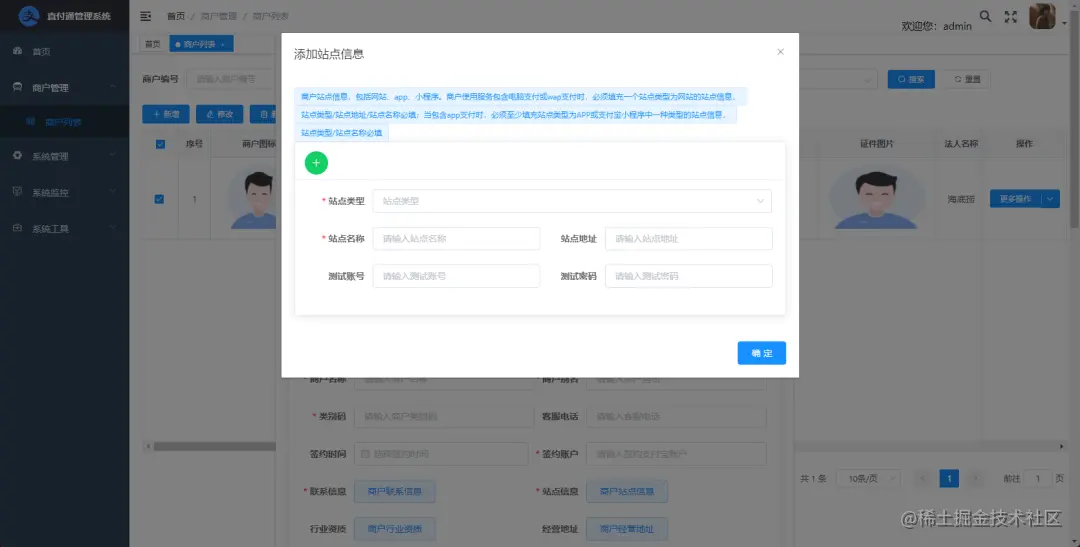Click the 新增 button
The width and height of the screenshot is (1080, 547).
coord(166,114)
